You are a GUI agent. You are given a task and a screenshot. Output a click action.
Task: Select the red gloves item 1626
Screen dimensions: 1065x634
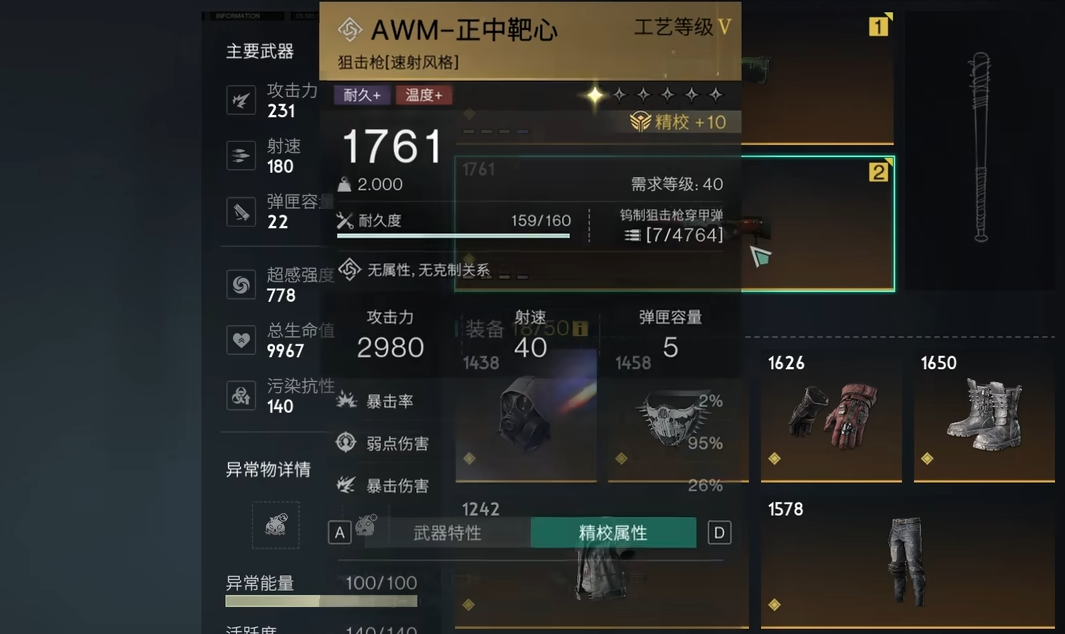831,416
